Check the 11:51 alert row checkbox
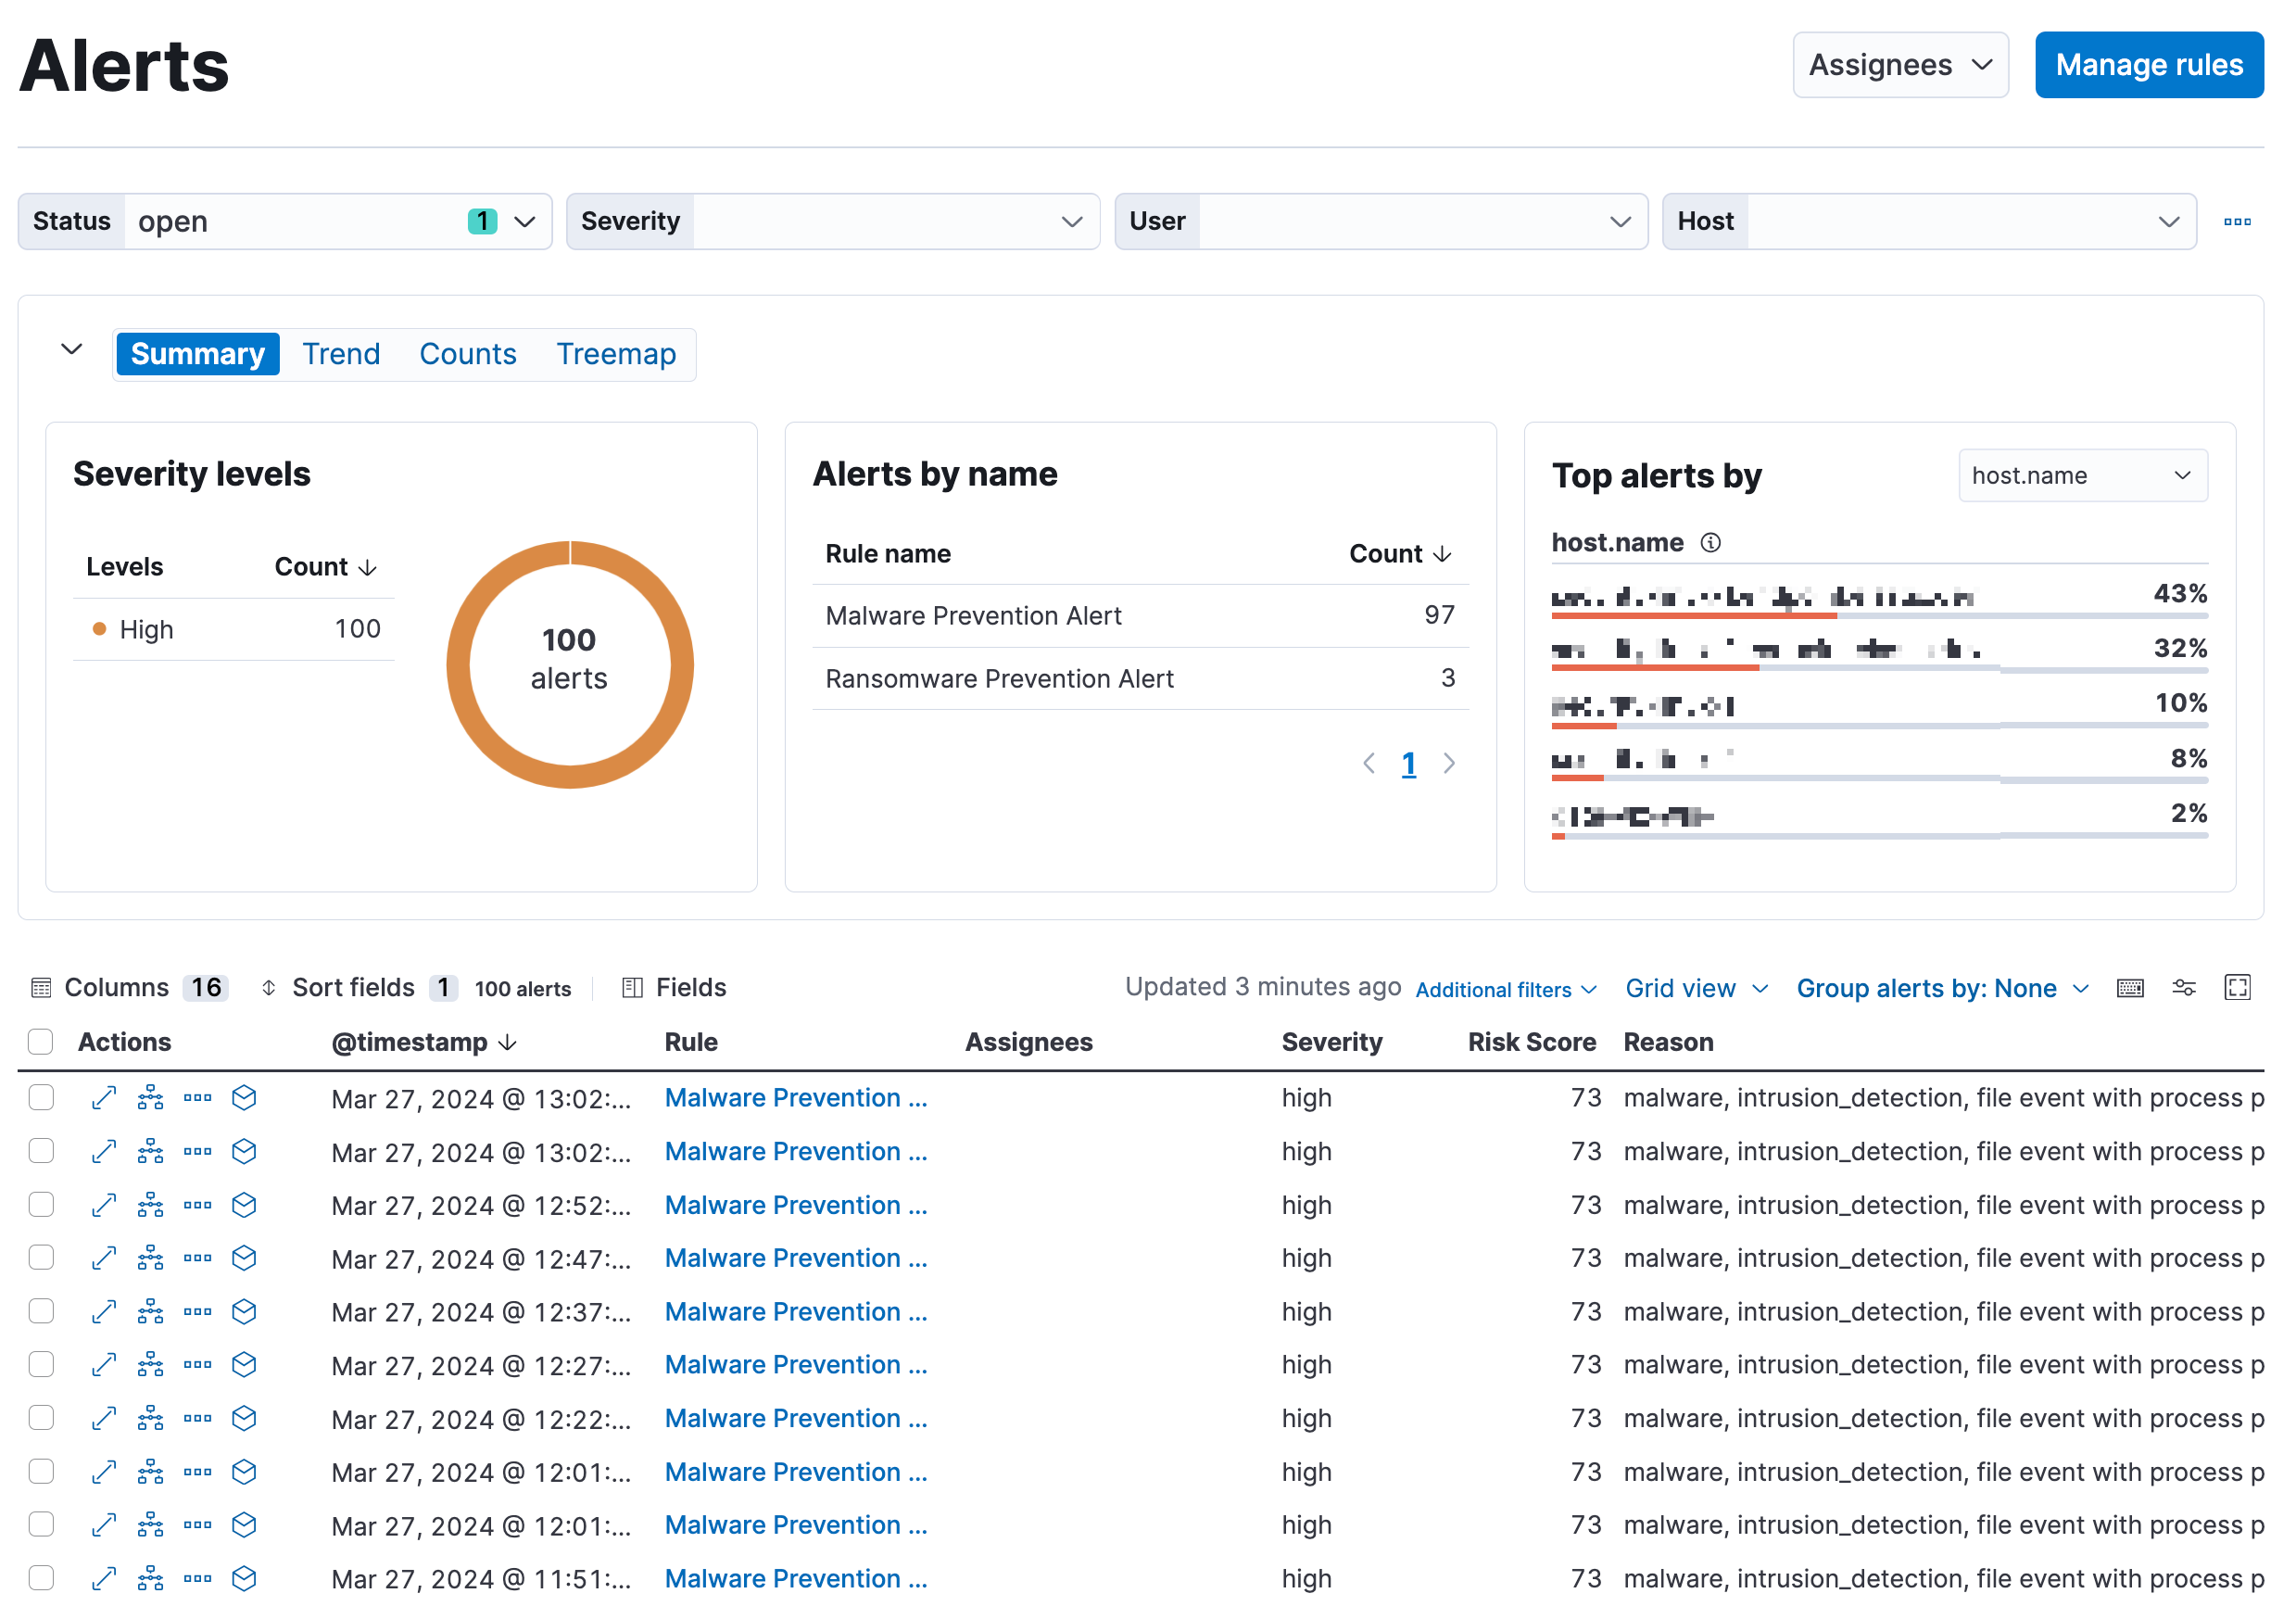Screen dimensions: 2296x1606 pos(41,1579)
